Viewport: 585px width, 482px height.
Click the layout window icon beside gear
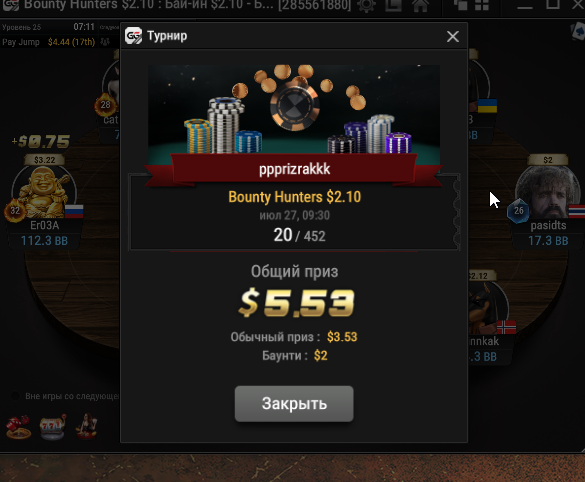(x=393, y=6)
